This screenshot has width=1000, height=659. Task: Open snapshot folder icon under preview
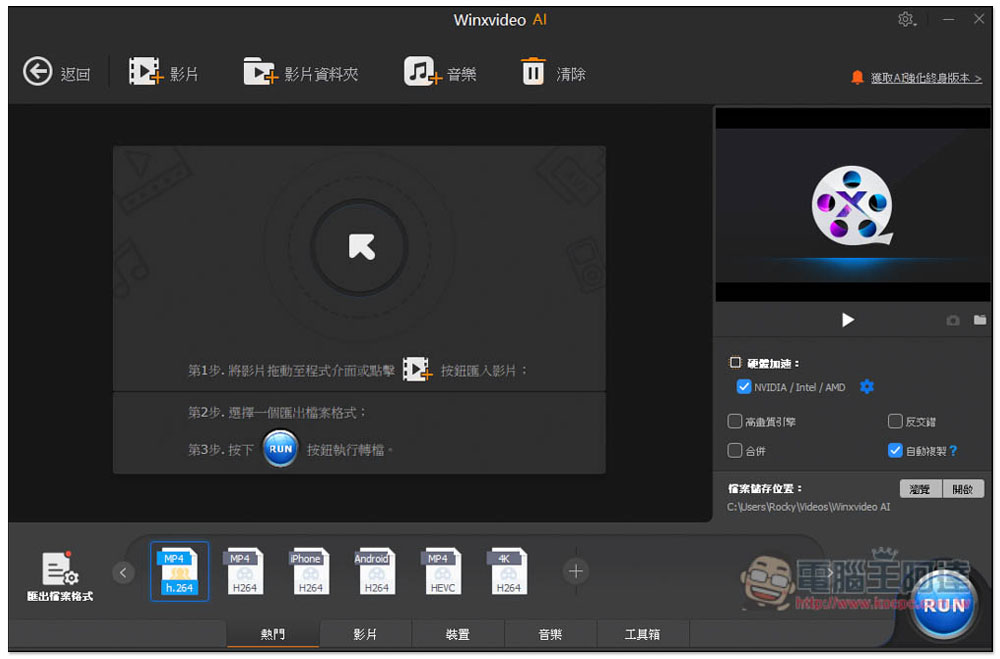coord(980,320)
